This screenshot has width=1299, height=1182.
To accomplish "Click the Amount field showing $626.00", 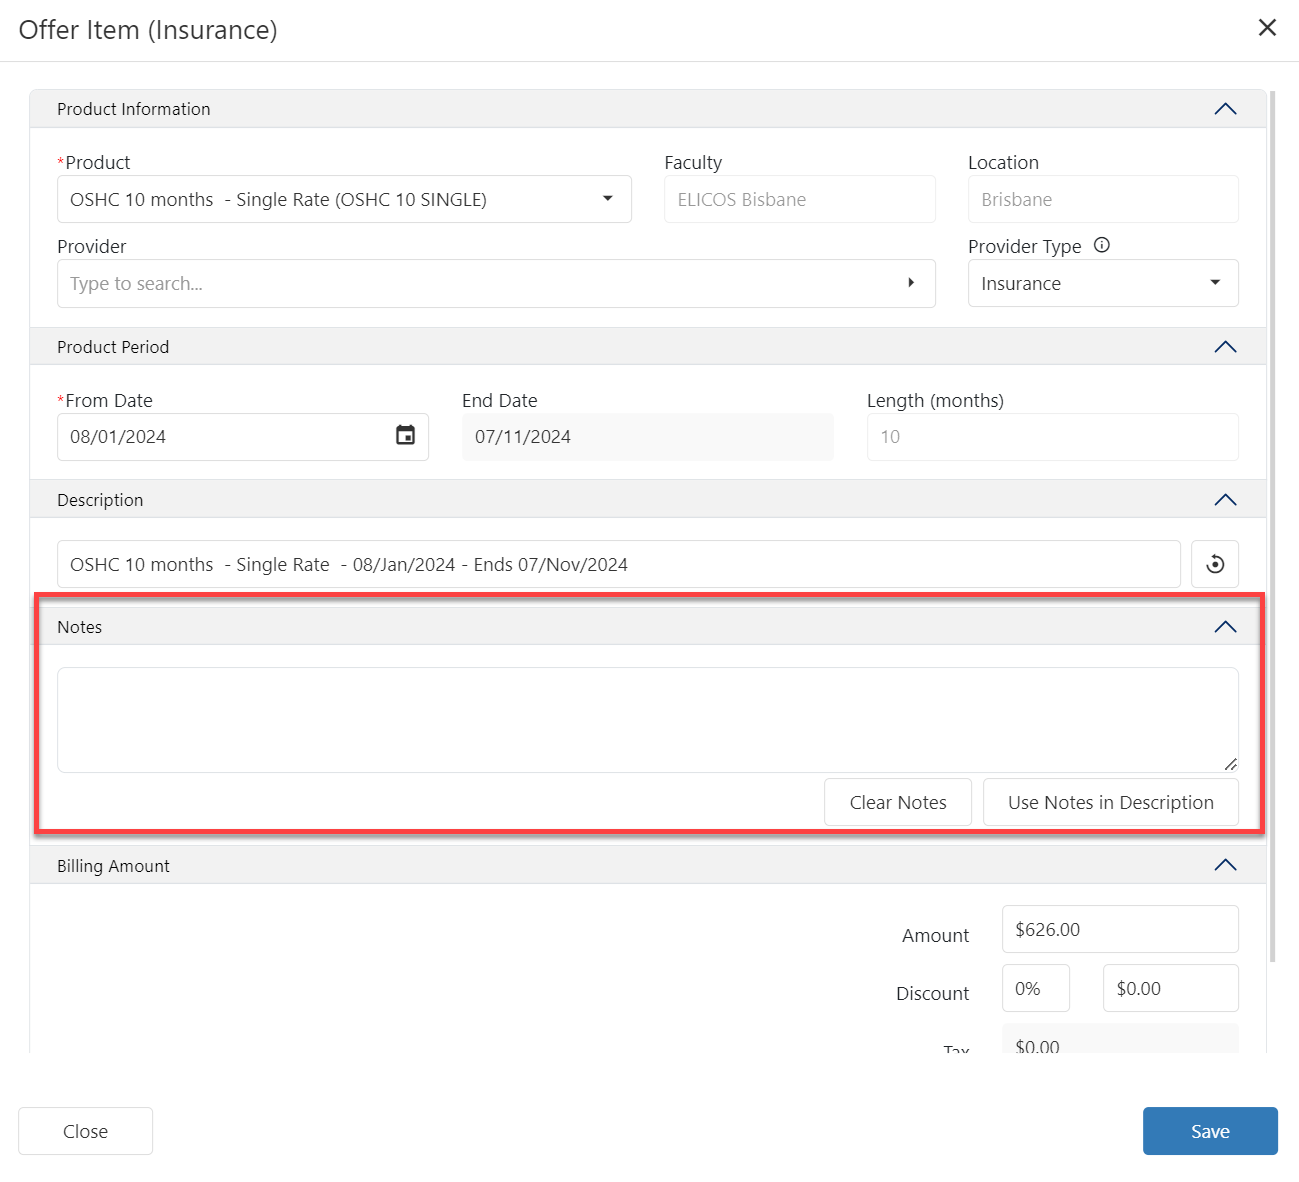I will click(x=1119, y=929).
